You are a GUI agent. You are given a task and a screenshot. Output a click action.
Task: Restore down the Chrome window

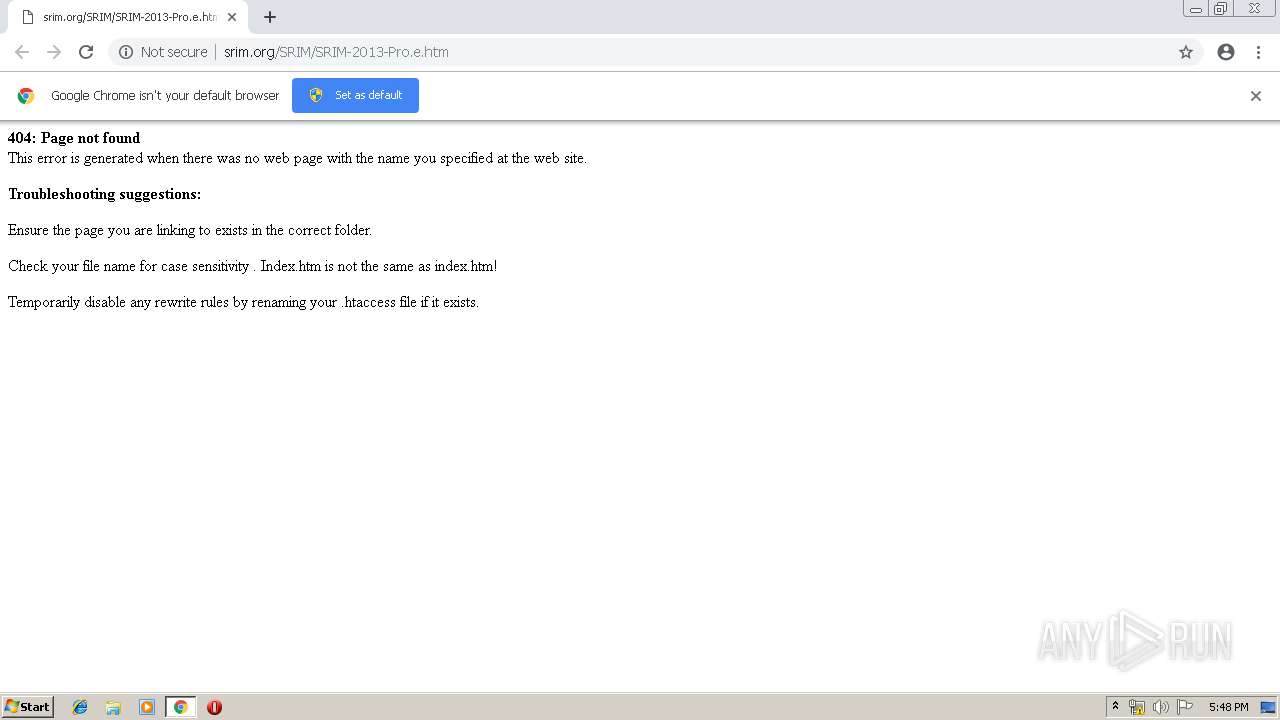[x=1221, y=9]
